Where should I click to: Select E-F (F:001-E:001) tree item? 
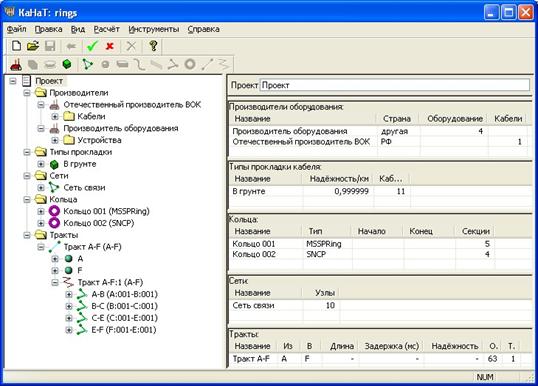pyautogui.click(x=124, y=330)
